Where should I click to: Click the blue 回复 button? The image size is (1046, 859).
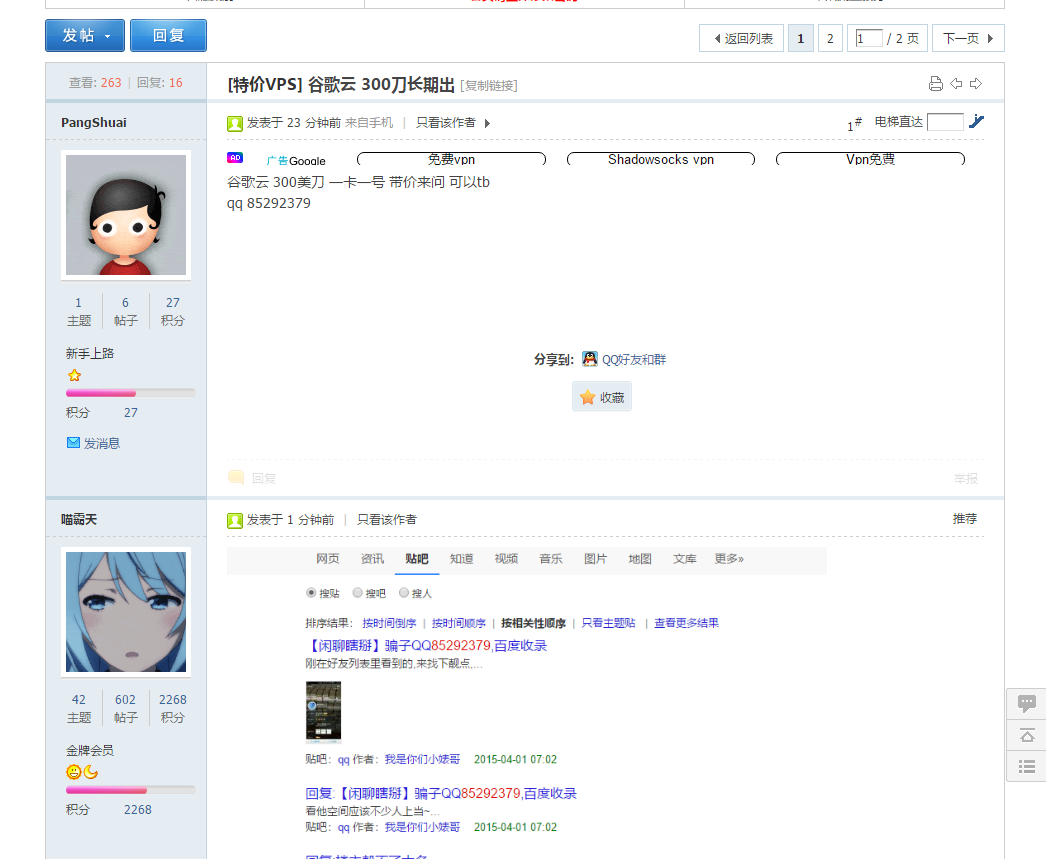click(168, 35)
